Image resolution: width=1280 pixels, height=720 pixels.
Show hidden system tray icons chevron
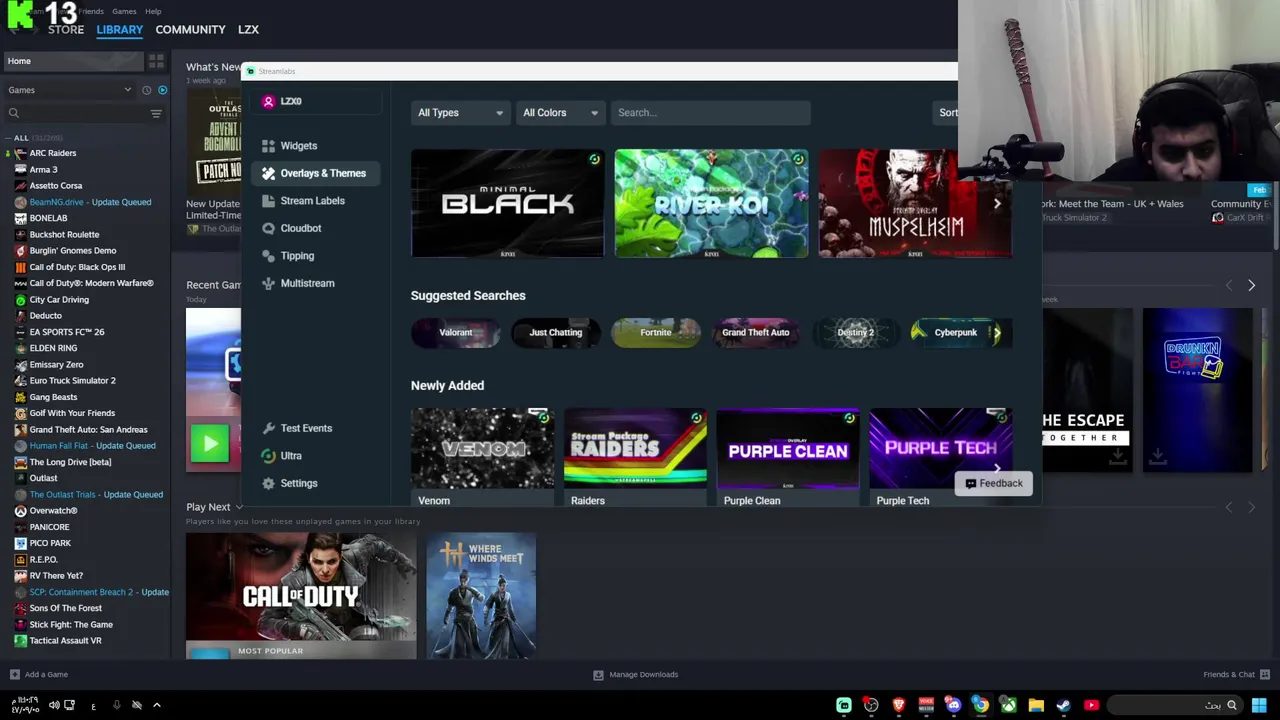click(x=156, y=706)
